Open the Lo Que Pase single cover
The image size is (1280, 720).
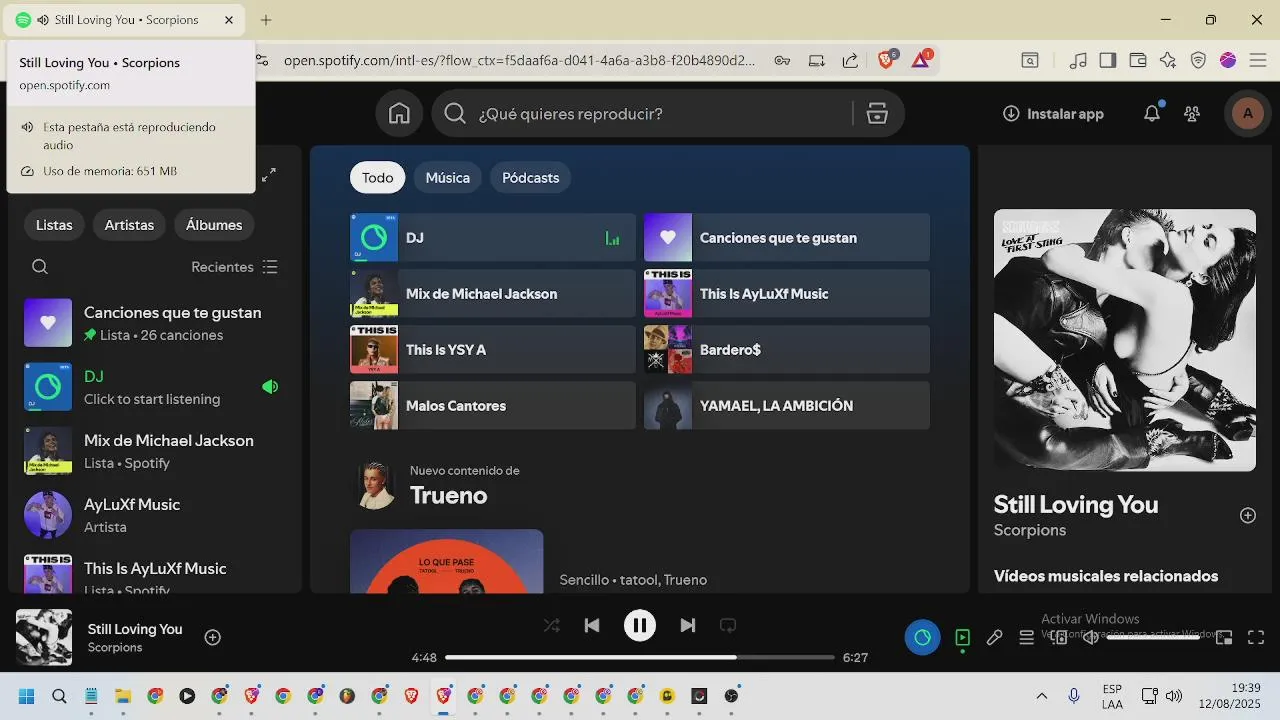[x=447, y=561]
